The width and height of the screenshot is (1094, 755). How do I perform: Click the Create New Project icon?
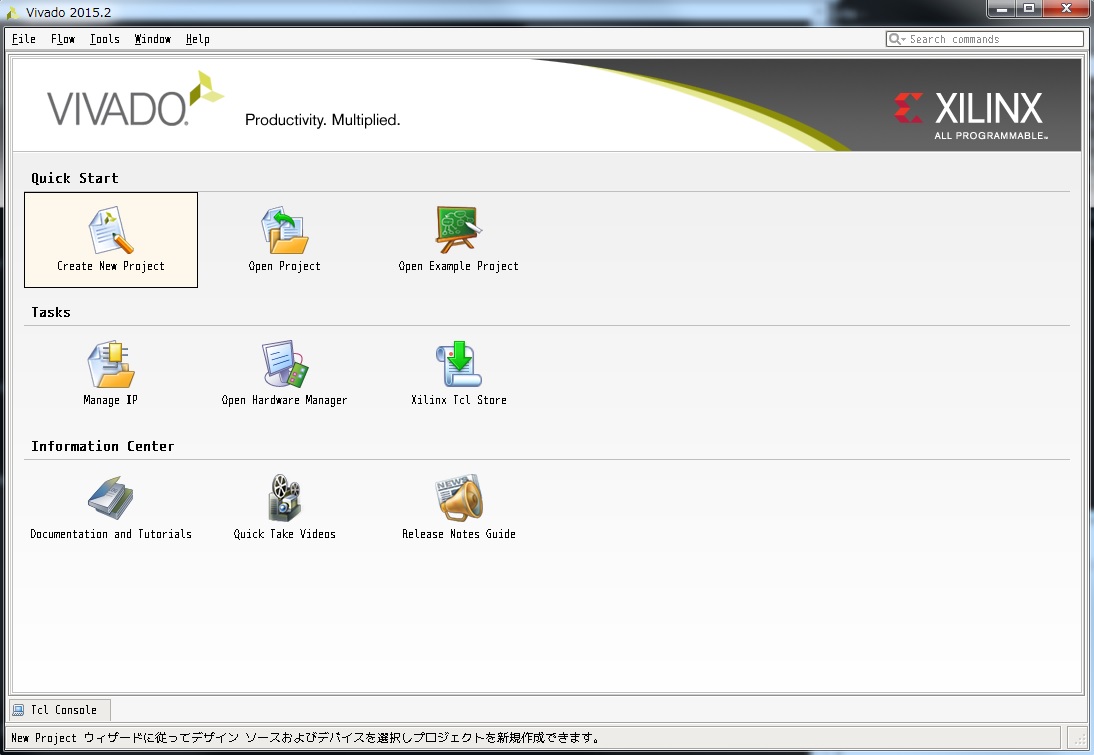pyautogui.click(x=111, y=230)
